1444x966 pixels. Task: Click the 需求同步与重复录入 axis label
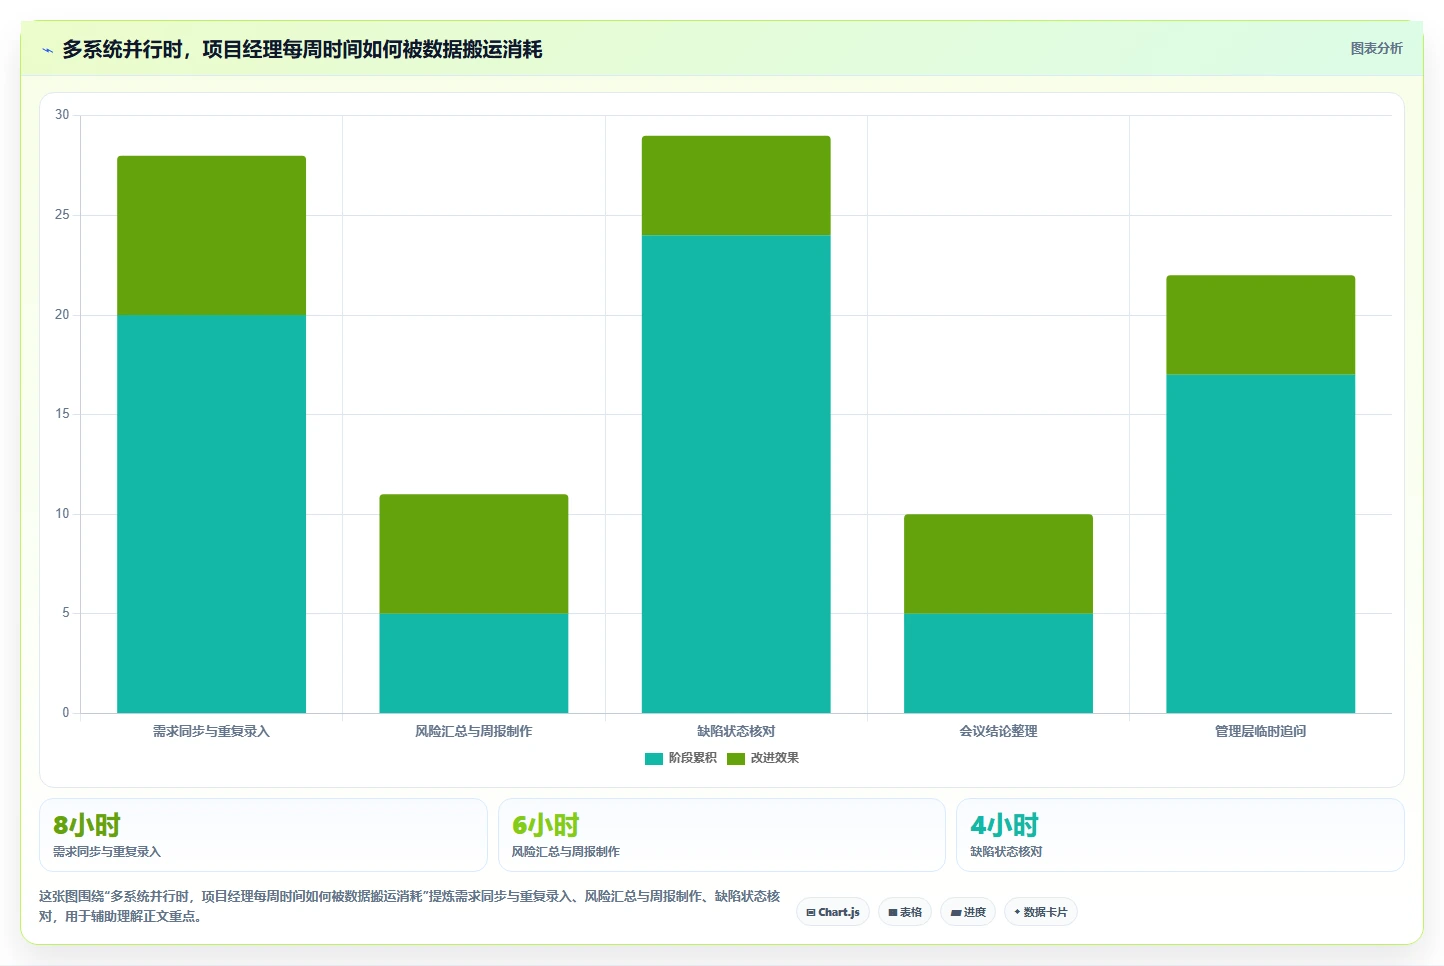click(x=211, y=731)
